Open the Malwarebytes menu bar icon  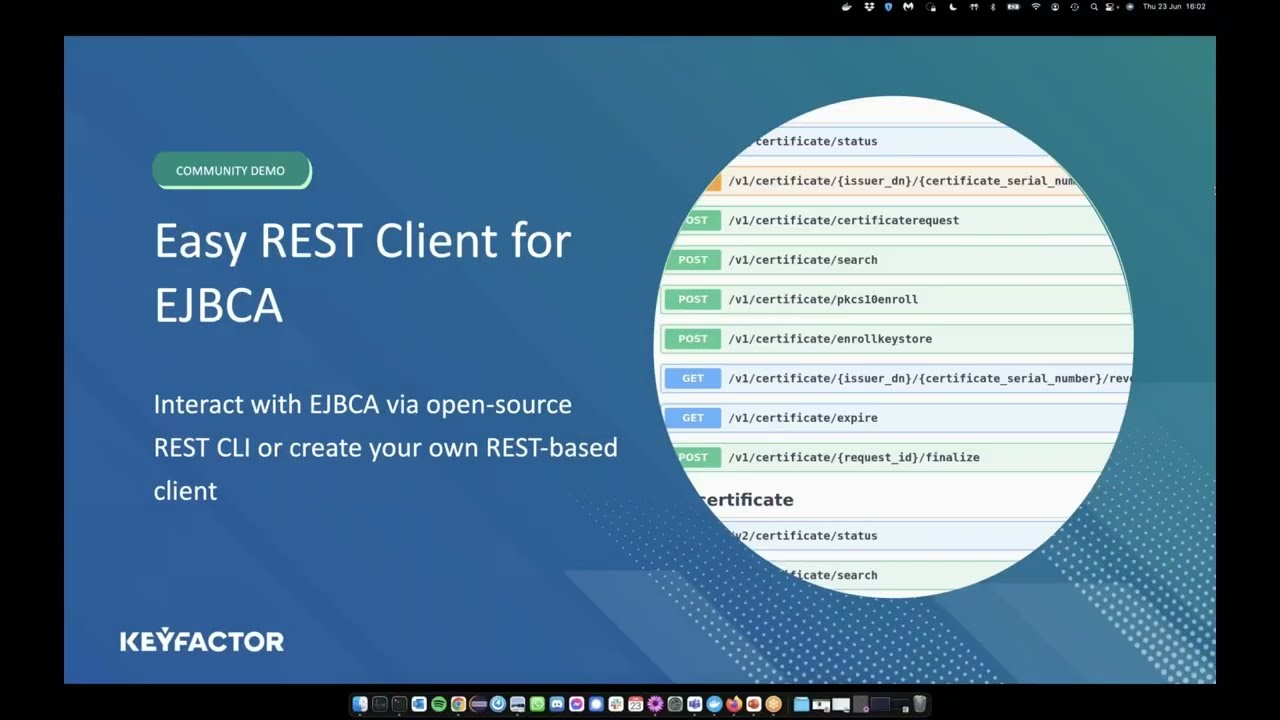(x=909, y=6)
